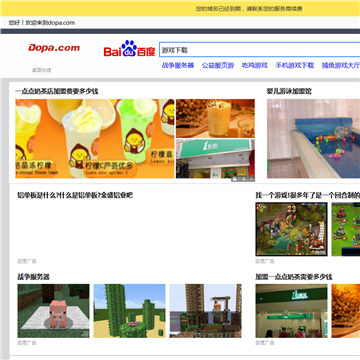Viewport: 360px width, 360px height.
Task: Select the baby swimming pool photo
Action: [313, 139]
